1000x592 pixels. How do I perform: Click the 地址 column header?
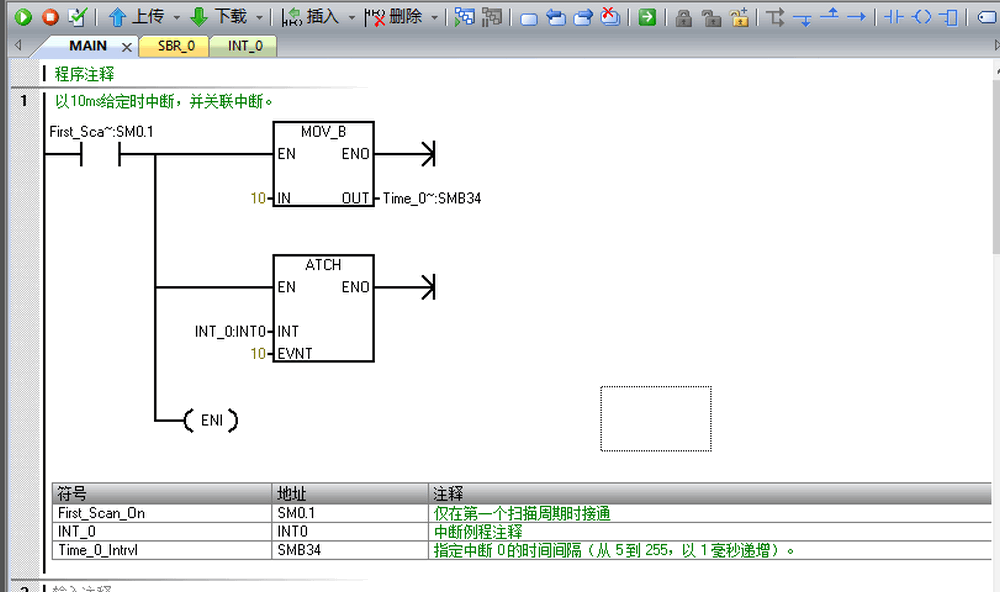(351, 494)
